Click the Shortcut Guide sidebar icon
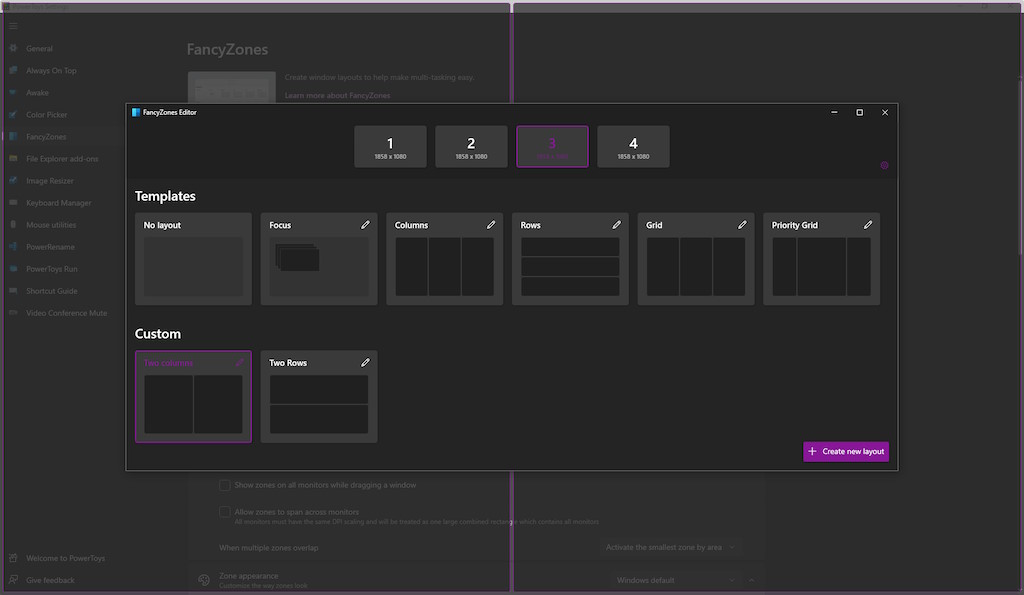Screen dimensions: 1024x595 pyautogui.click(x=13, y=291)
